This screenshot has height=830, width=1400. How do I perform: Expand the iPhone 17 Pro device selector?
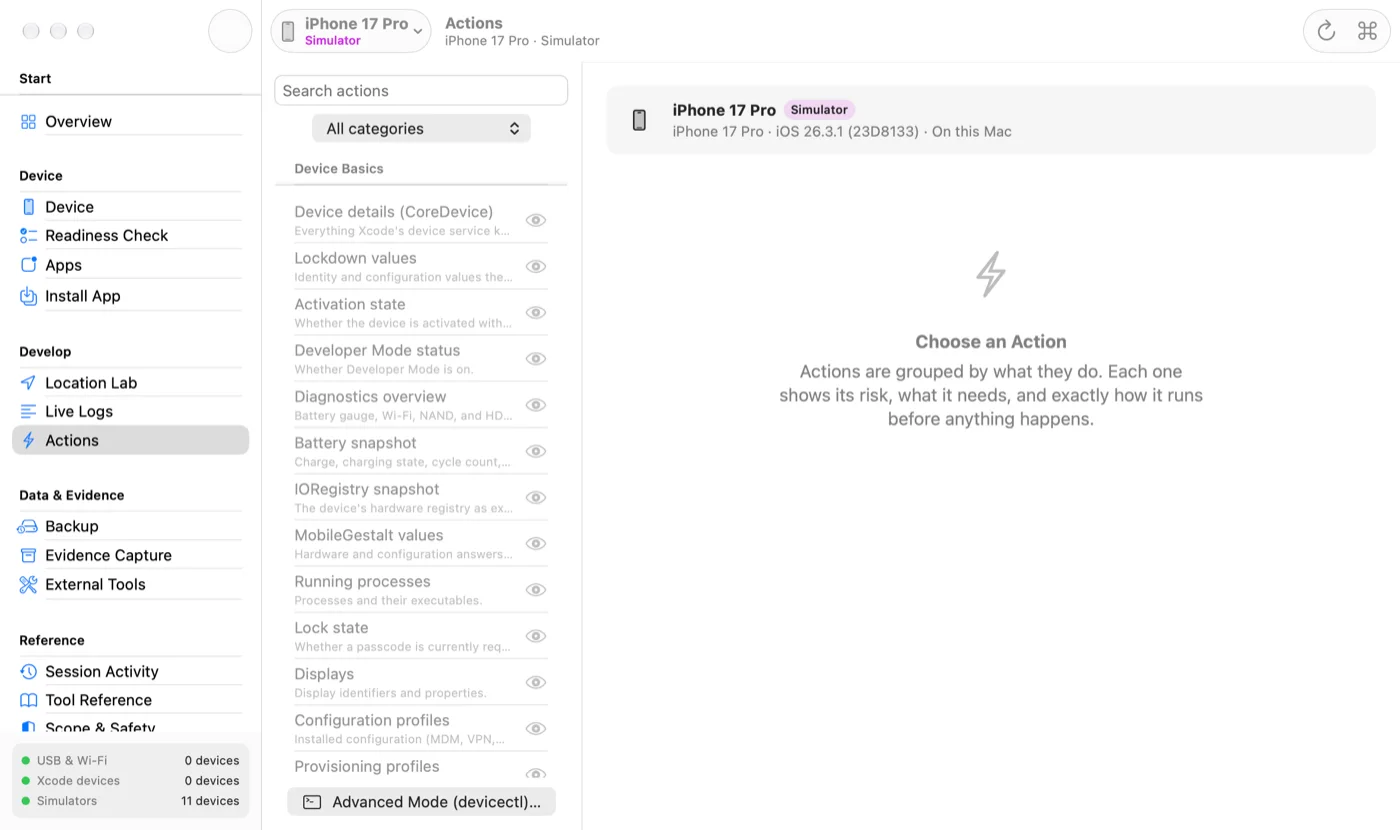click(x=351, y=31)
